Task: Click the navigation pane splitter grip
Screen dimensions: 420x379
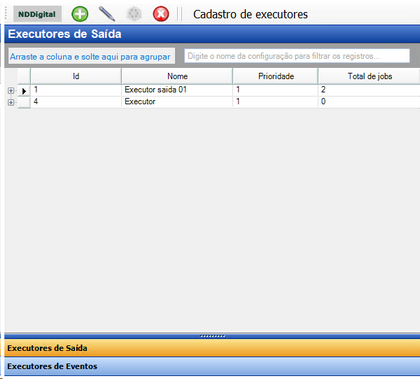Action: point(213,336)
